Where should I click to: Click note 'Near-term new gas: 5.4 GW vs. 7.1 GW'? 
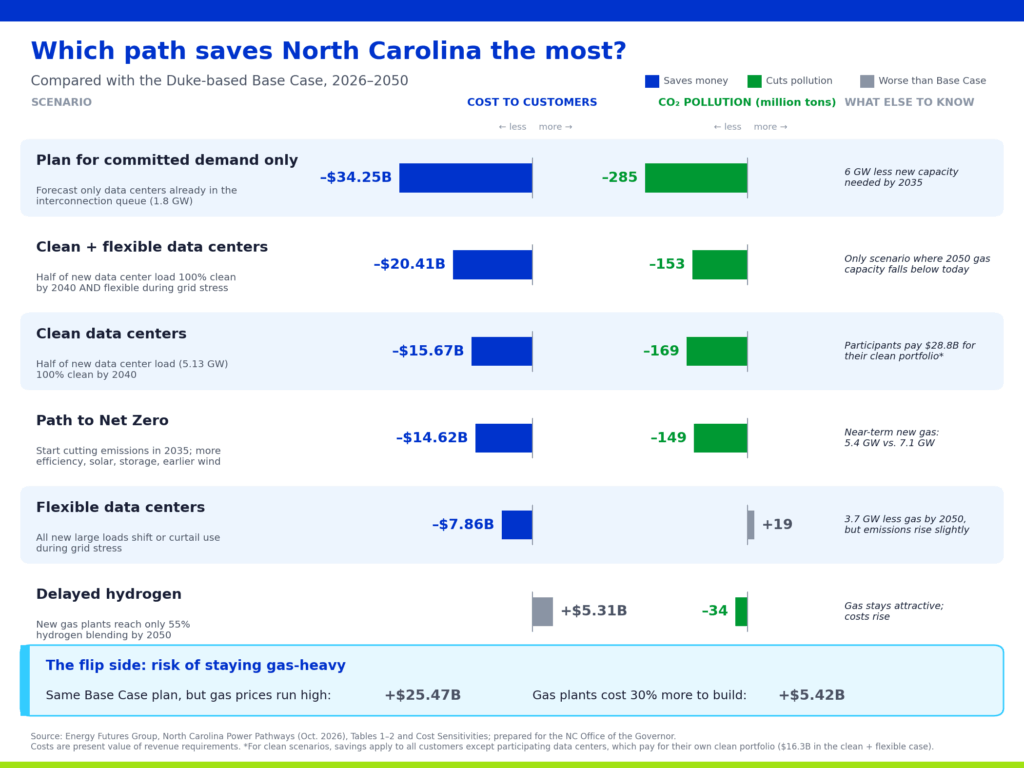pos(891,438)
